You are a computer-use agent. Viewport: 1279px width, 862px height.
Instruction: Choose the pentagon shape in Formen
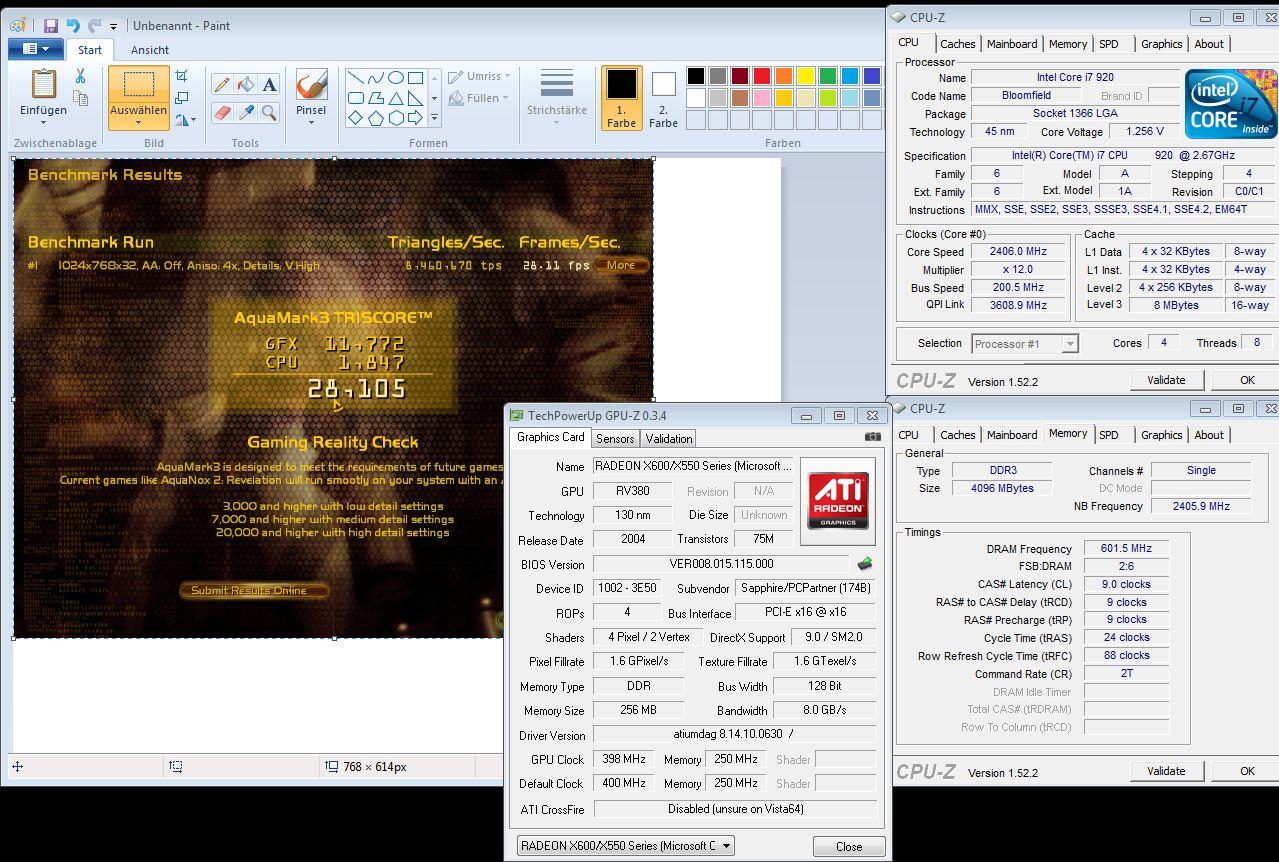pyautogui.click(x=375, y=118)
